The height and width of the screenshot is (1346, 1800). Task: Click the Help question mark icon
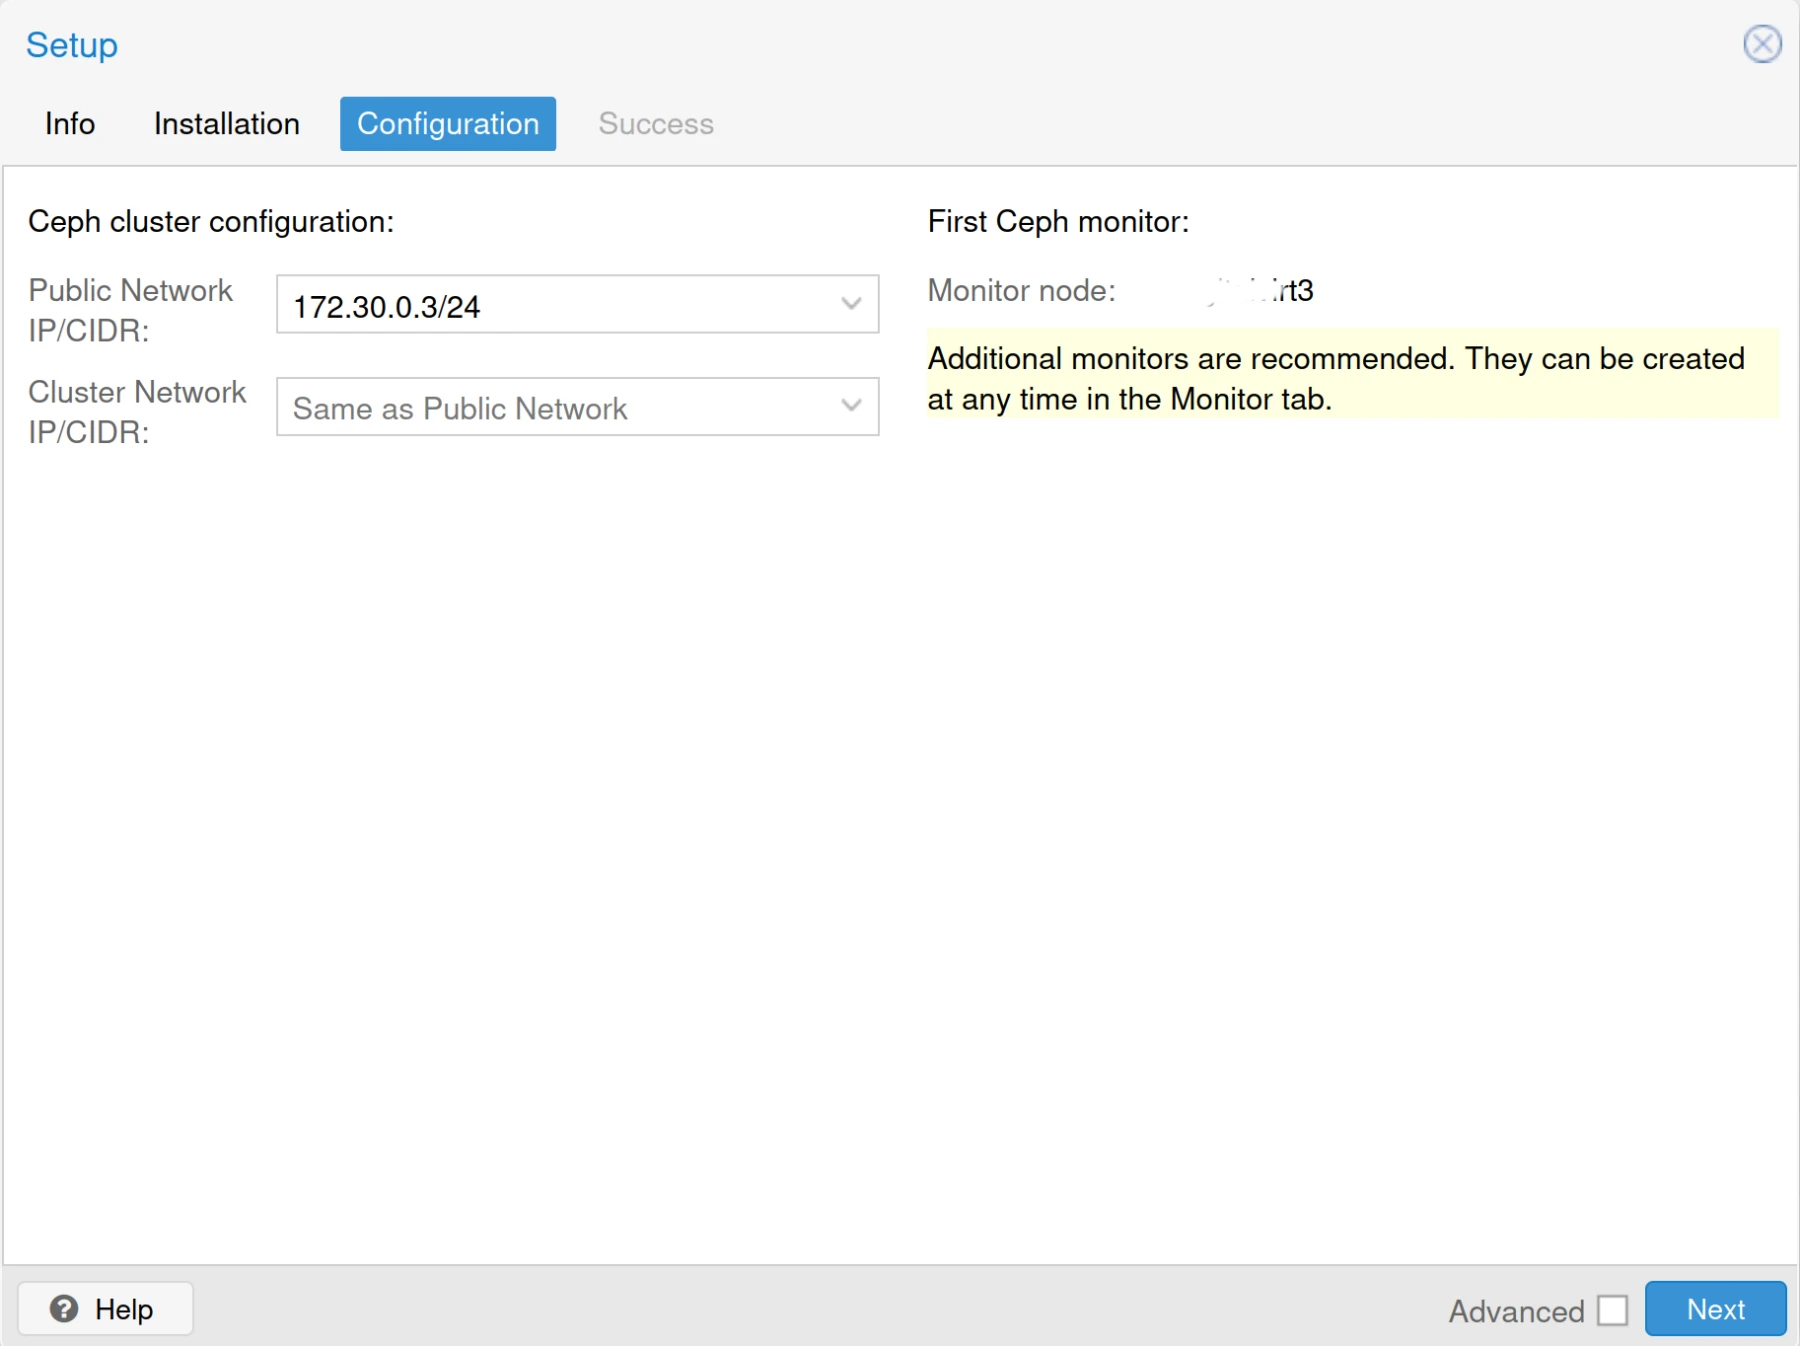tap(63, 1308)
